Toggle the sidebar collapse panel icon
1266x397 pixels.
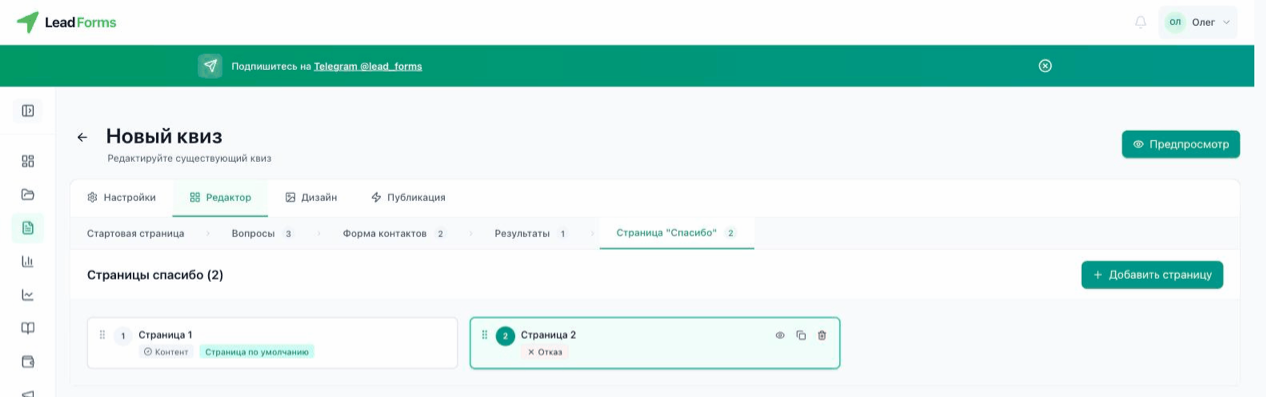(28, 111)
